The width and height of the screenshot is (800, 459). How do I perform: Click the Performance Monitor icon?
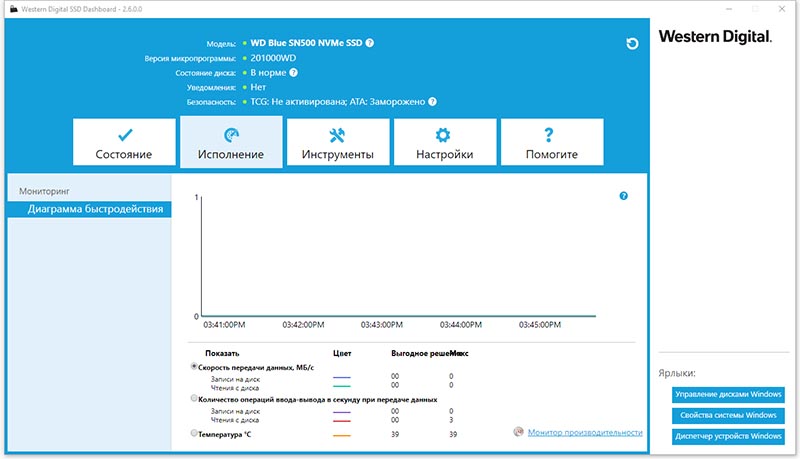pos(518,432)
